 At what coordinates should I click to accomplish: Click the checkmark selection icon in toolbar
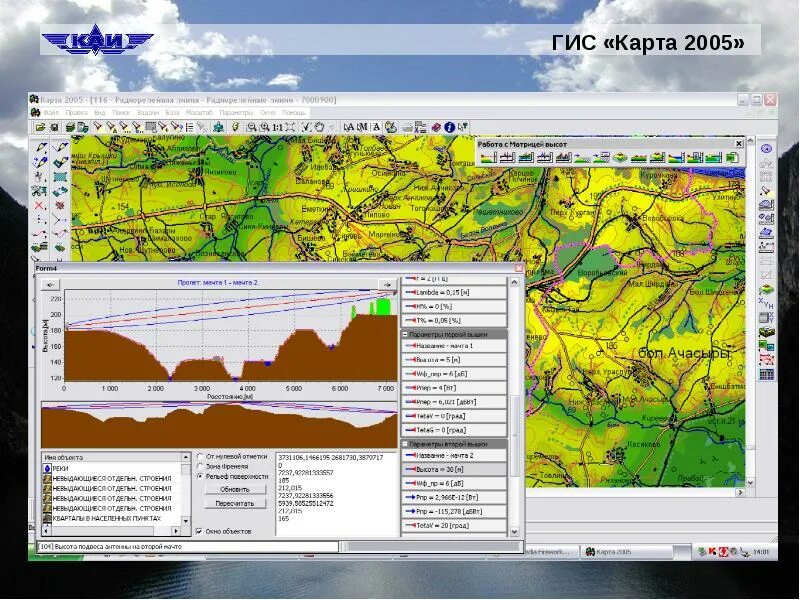click(x=306, y=127)
